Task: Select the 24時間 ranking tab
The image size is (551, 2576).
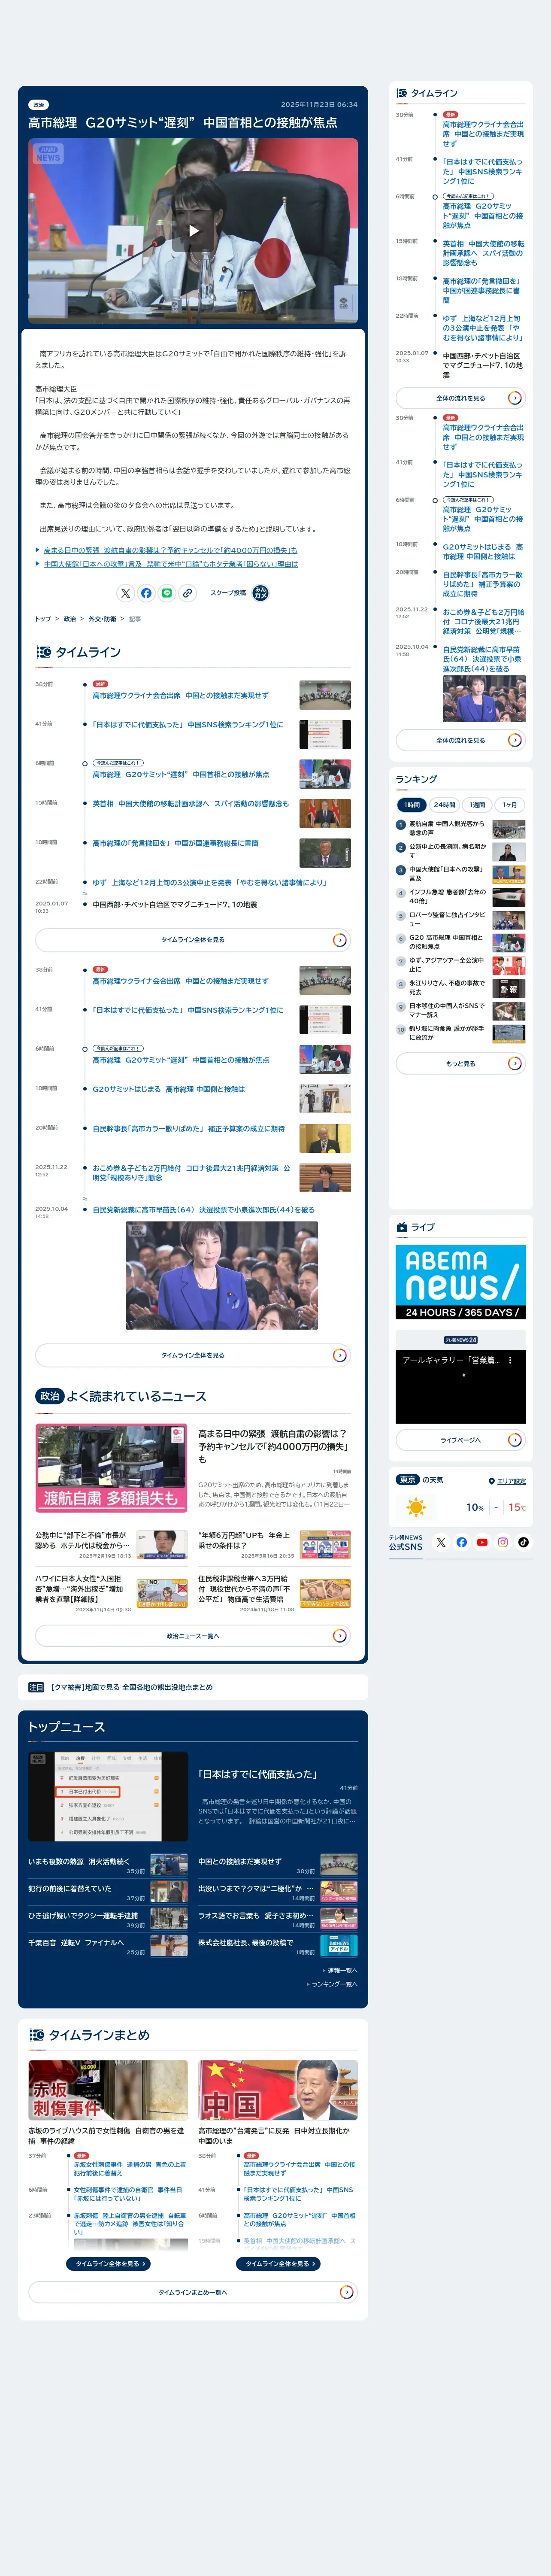Action: tap(444, 805)
